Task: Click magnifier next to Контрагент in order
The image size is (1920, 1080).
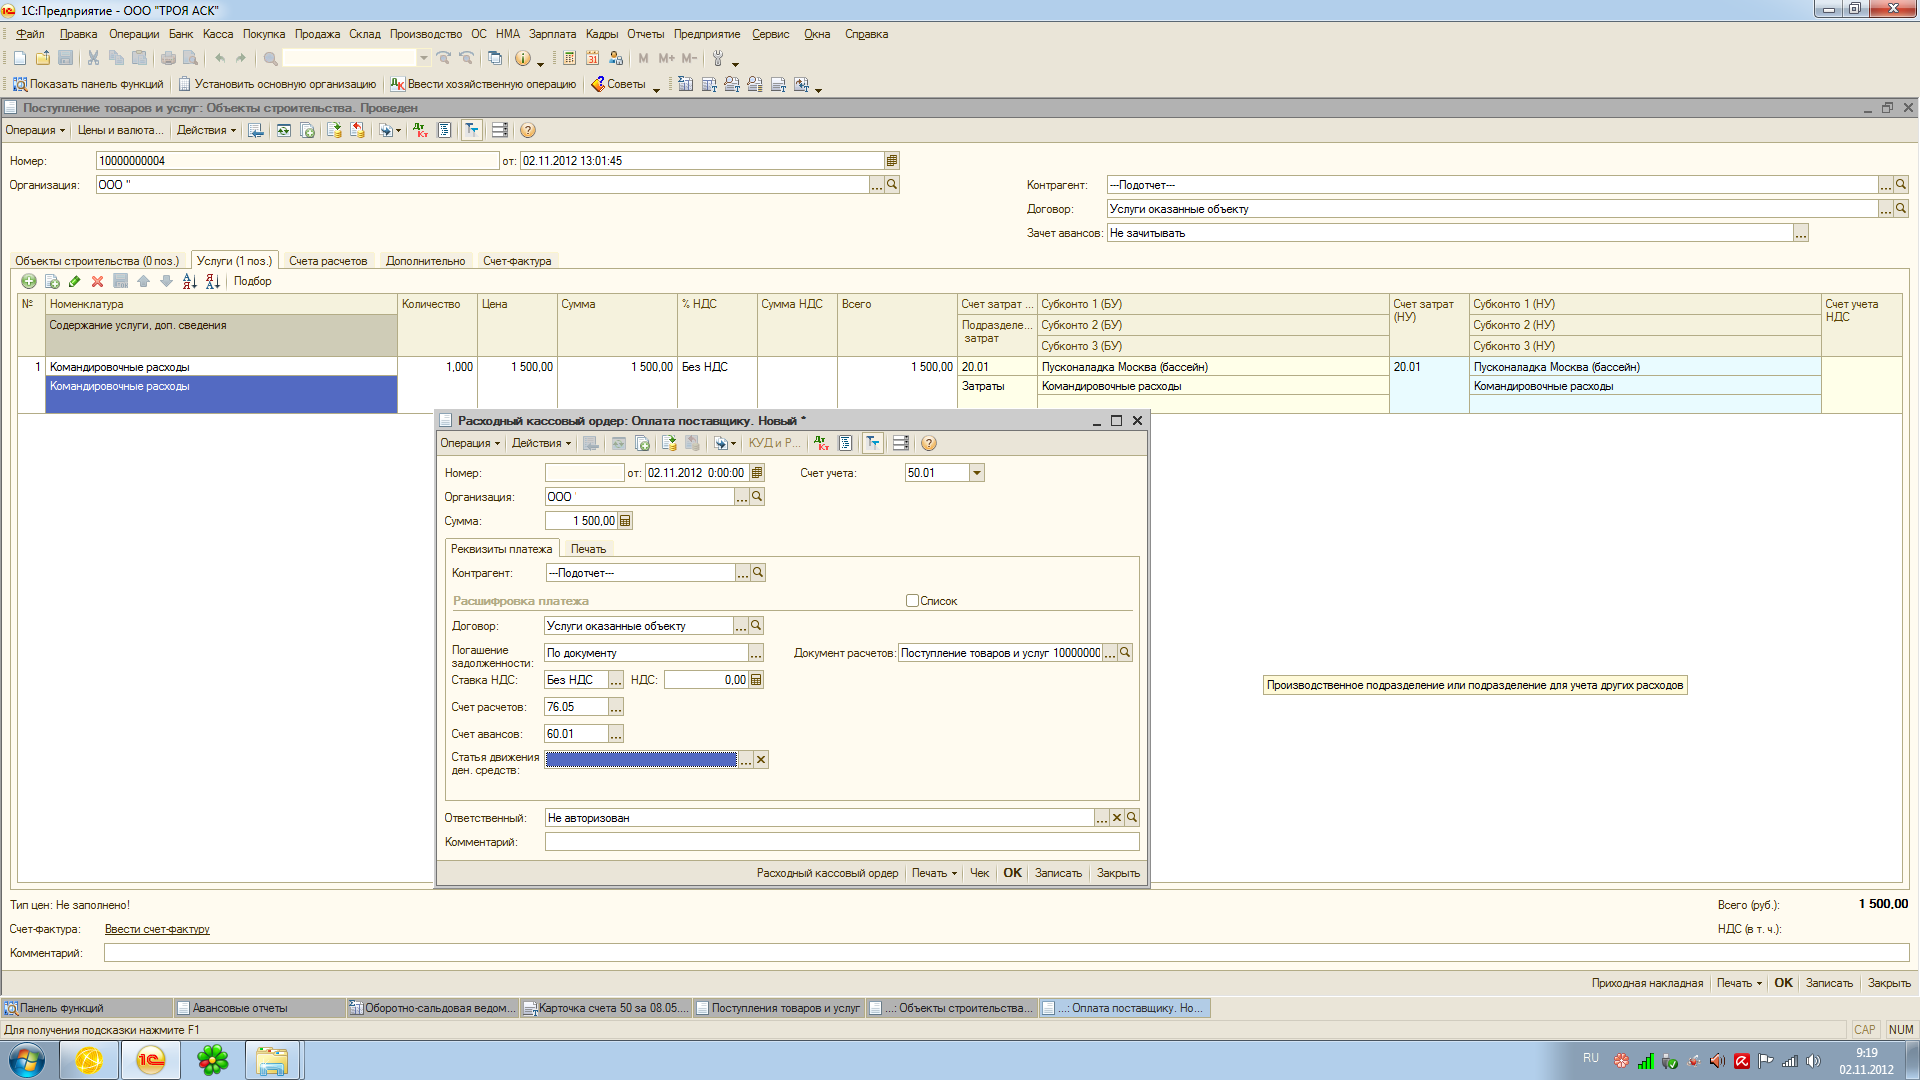Action: (x=758, y=573)
